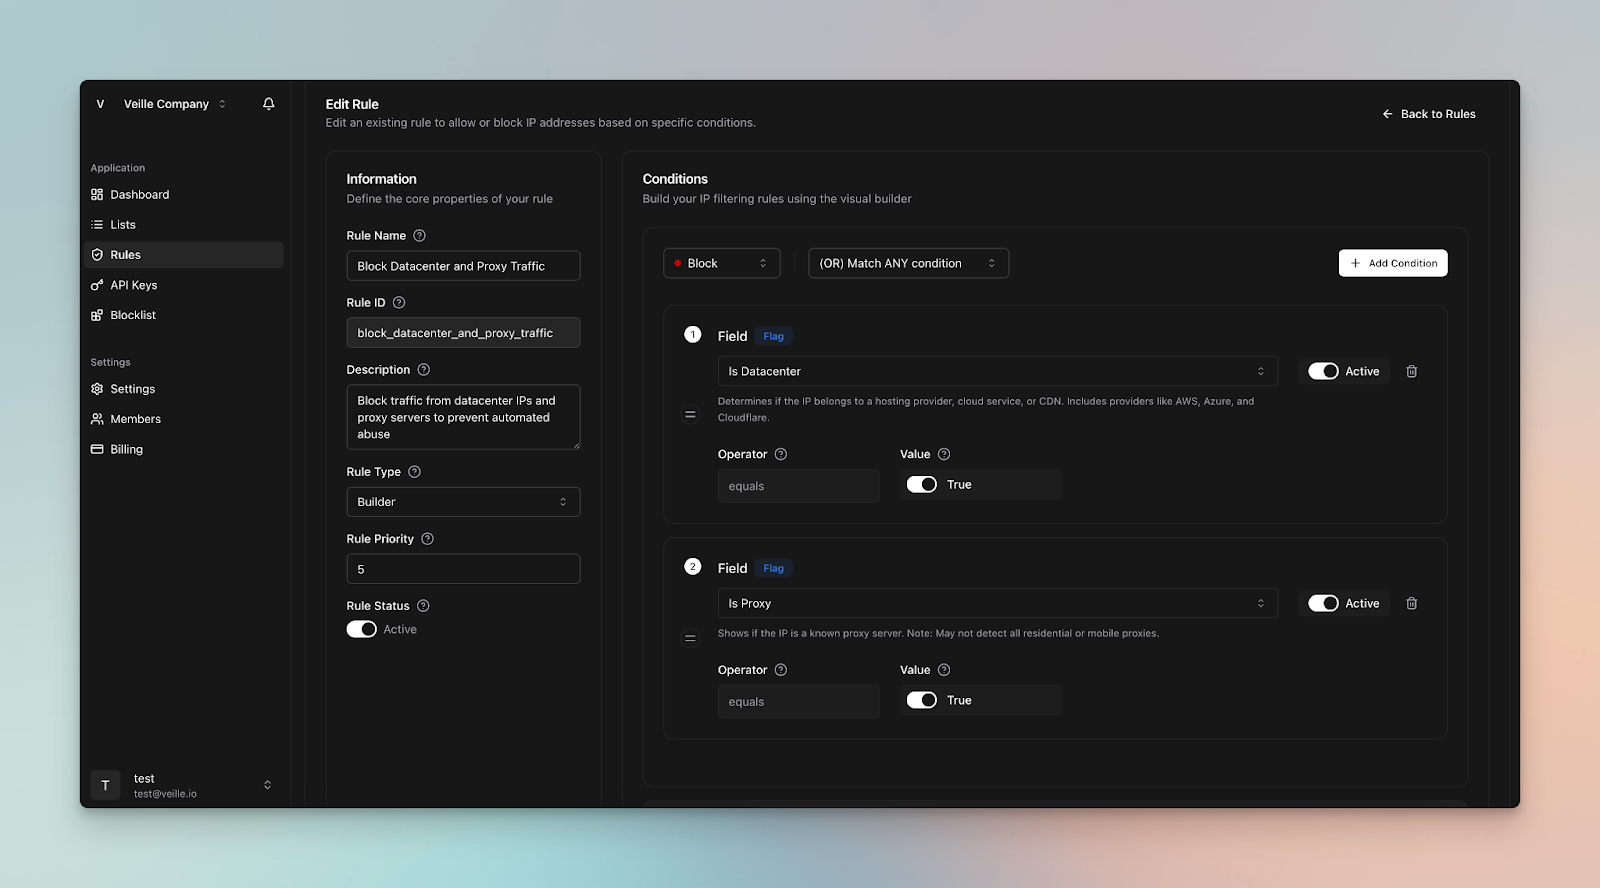Click the Veille Company logo avatar
This screenshot has width=1600, height=888.
[100, 104]
